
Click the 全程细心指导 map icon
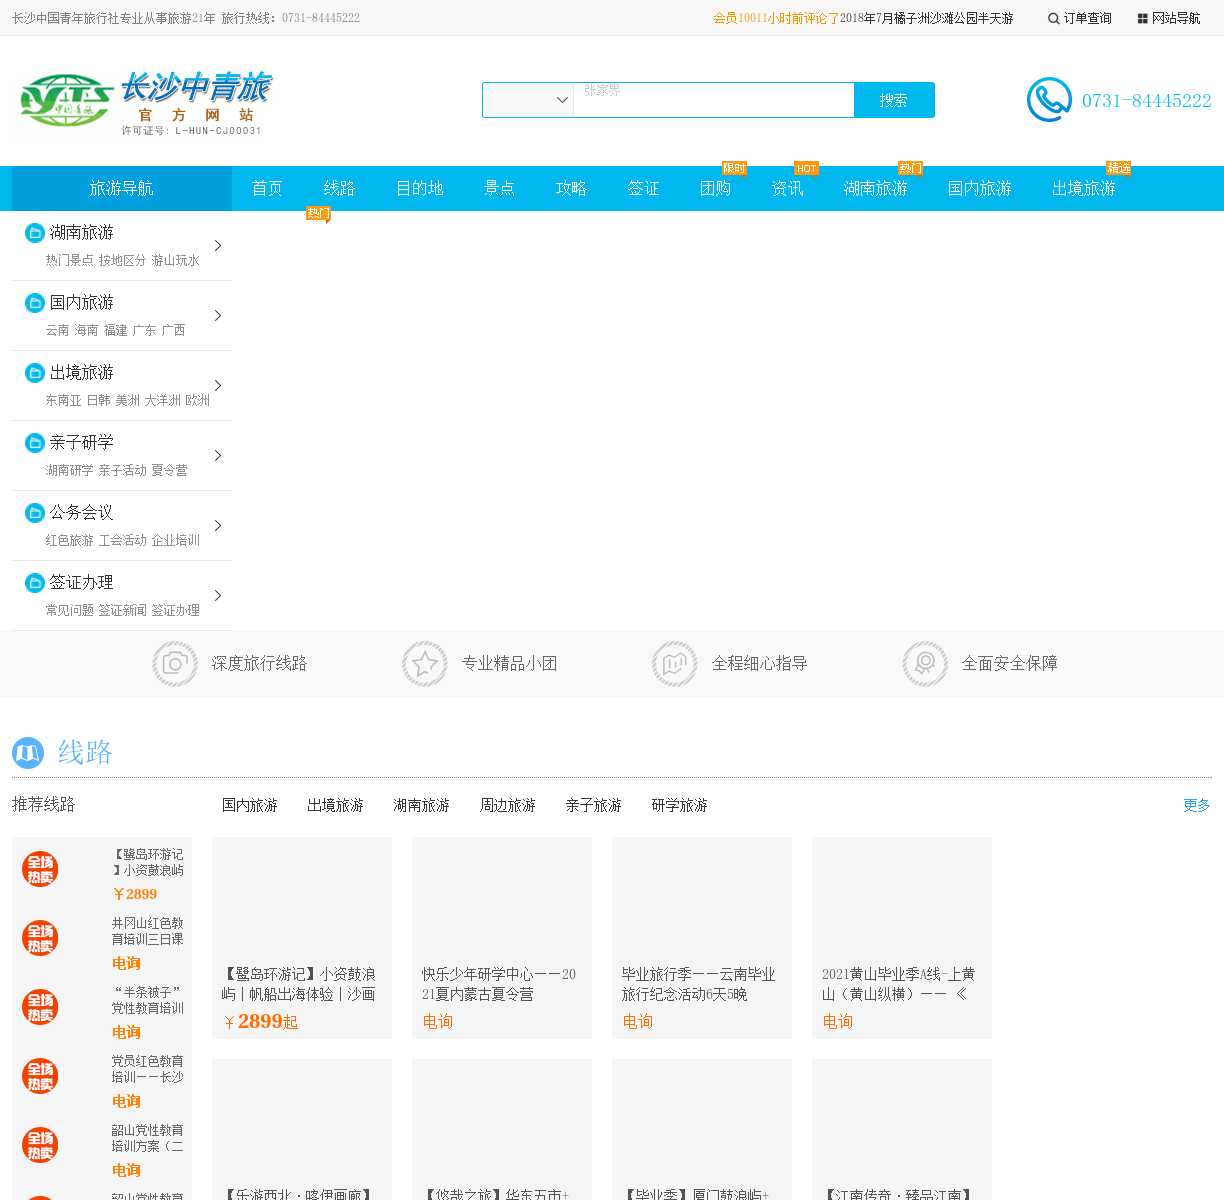coord(675,664)
